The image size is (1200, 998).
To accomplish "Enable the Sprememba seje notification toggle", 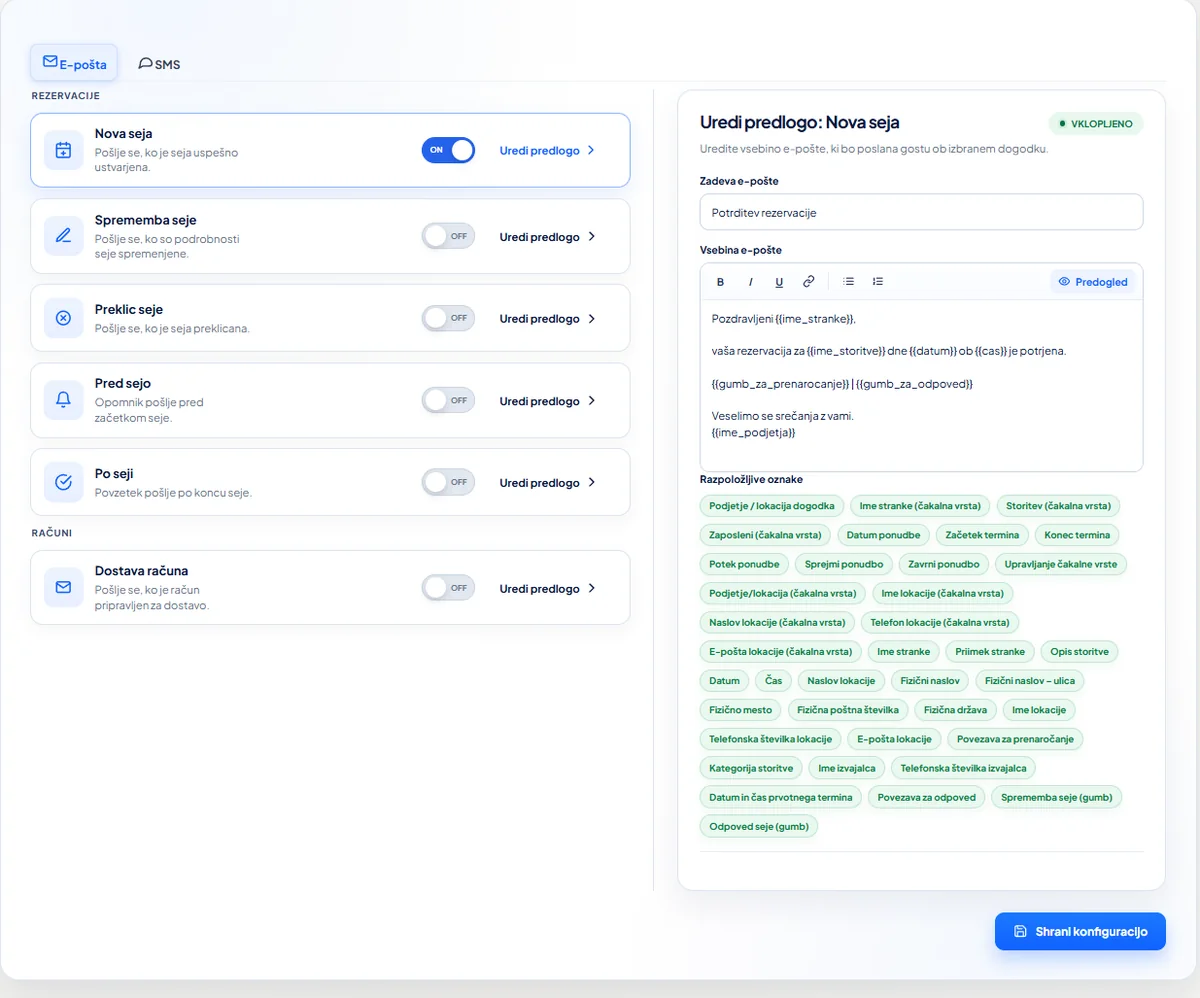I will coord(448,236).
